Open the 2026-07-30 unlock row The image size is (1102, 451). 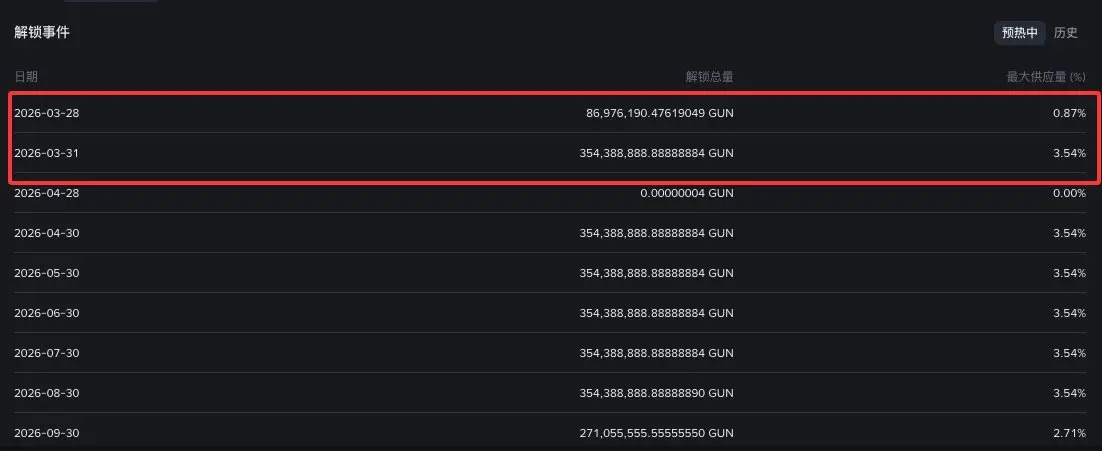[550, 353]
